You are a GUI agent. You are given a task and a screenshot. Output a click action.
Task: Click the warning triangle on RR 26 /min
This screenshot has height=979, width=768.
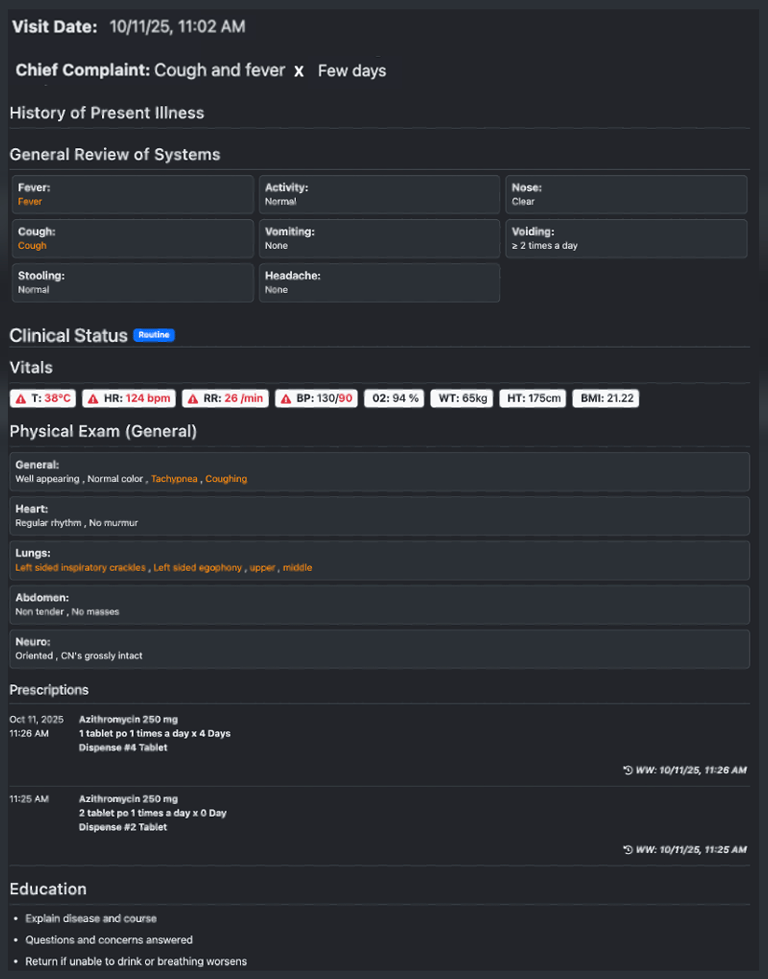pyautogui.click(x=193, y=399)
